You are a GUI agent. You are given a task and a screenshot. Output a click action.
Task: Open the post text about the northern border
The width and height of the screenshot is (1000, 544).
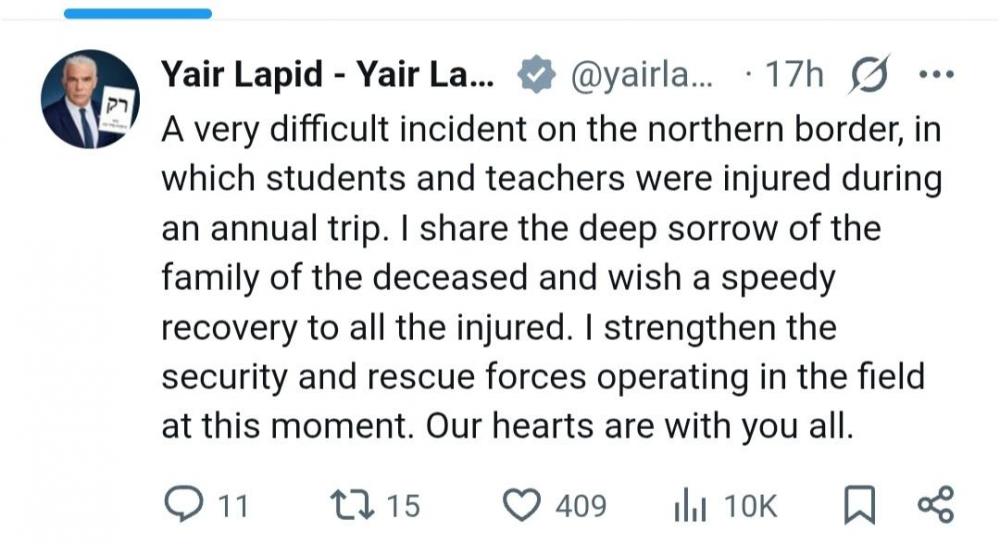(x=552, y=278)
